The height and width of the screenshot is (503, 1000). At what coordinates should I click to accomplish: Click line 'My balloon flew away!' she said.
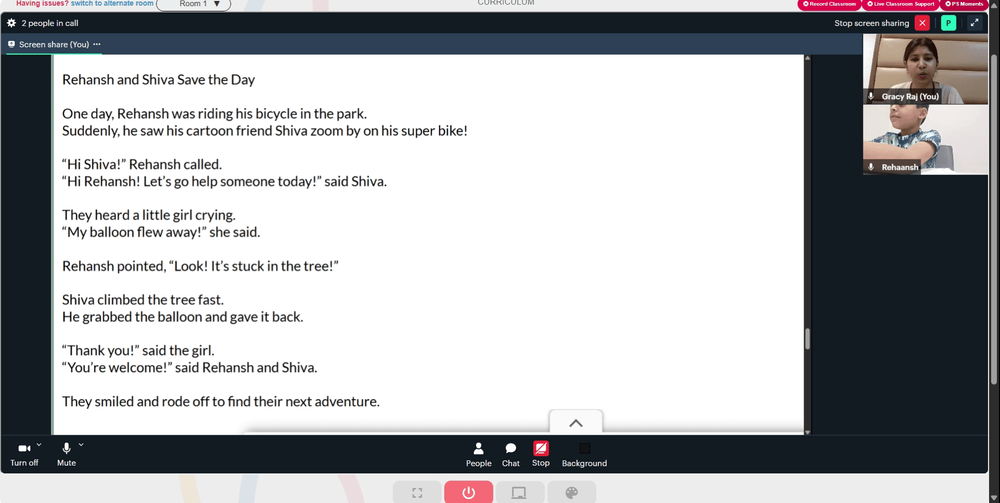161,232
